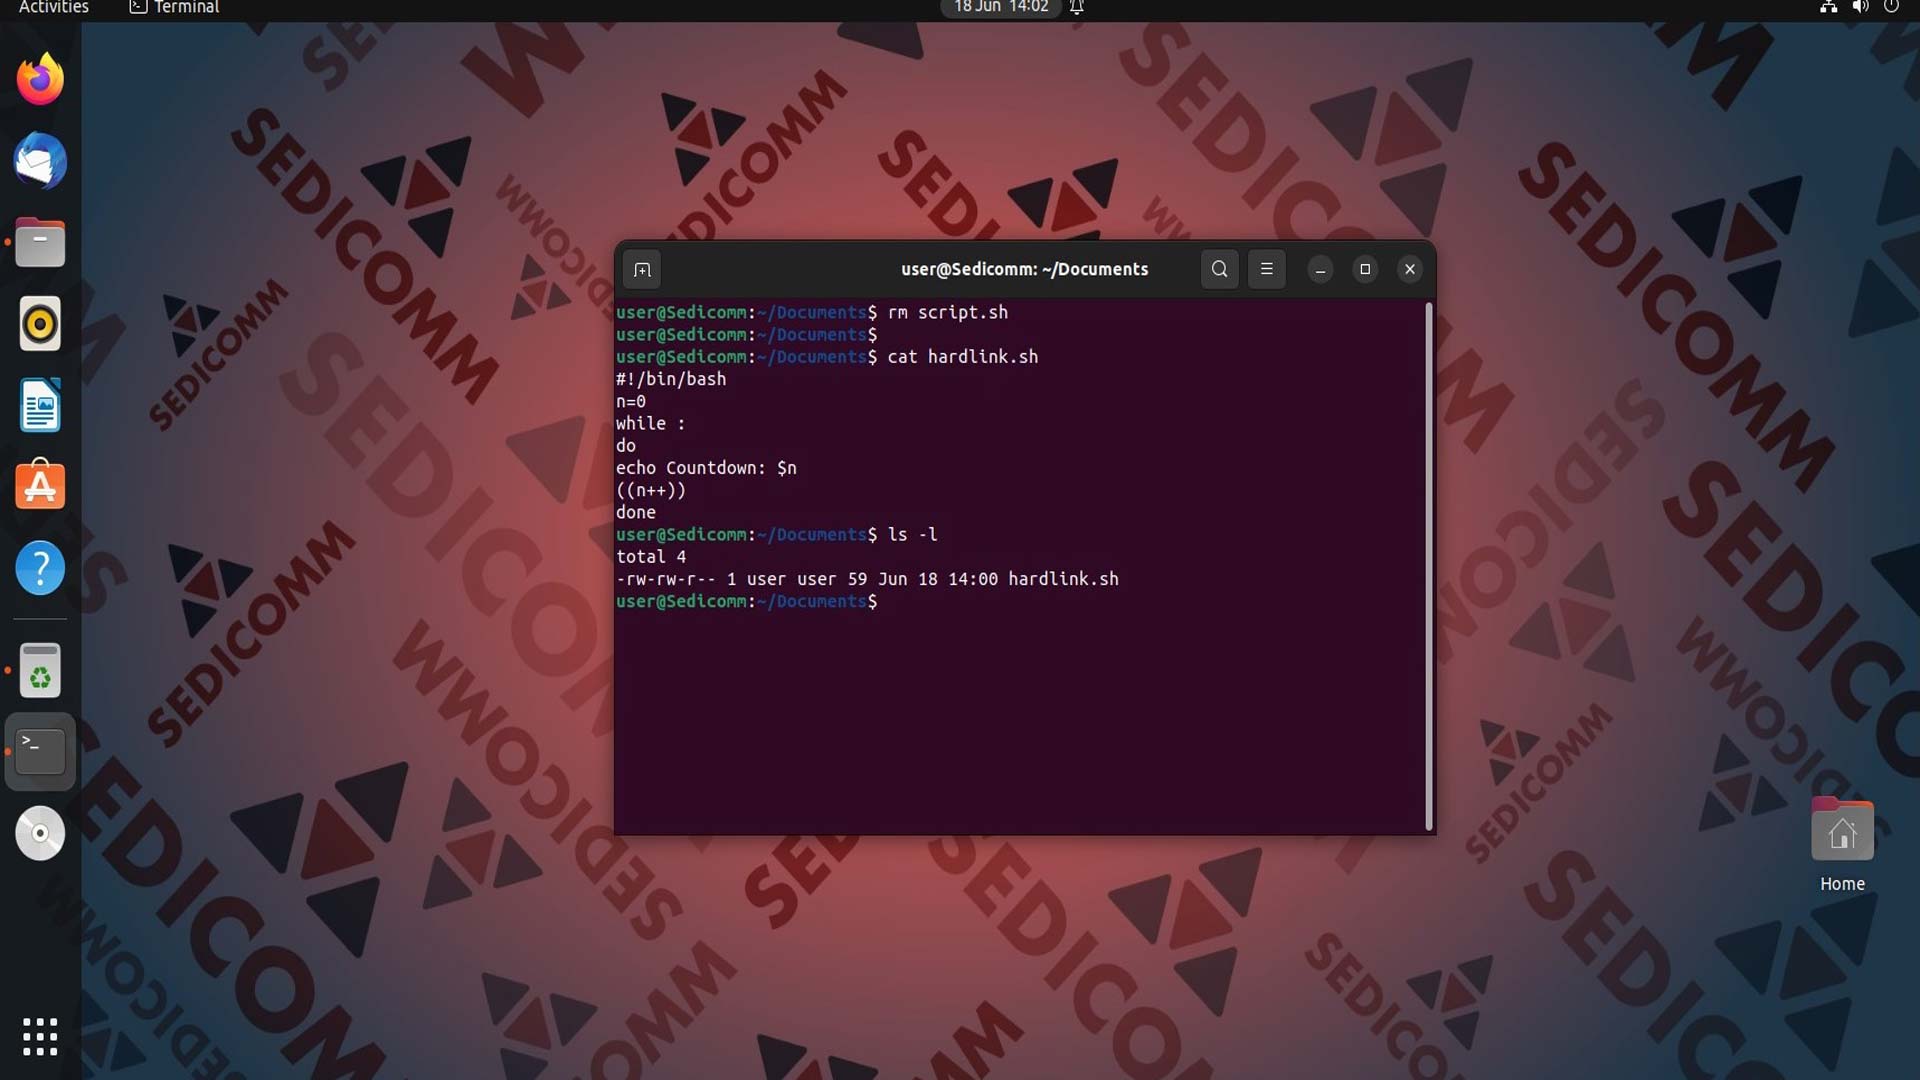The image size is (1920, 1080).
Task: Launch Rhythmbox music player
Action: (40, 324)
